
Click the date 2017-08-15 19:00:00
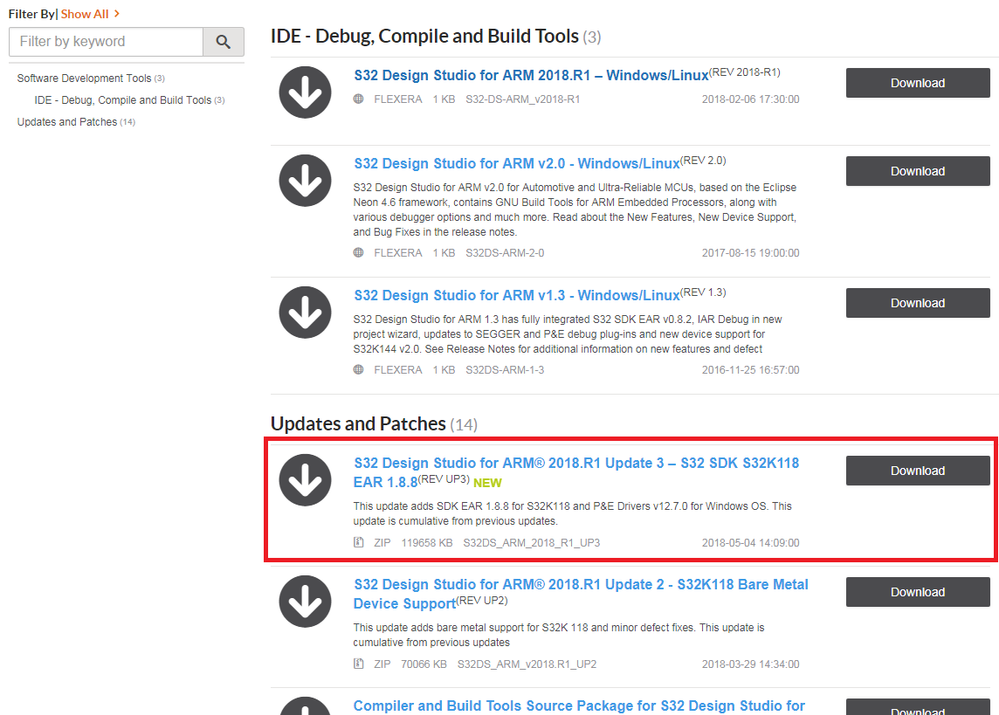(751, 253)
